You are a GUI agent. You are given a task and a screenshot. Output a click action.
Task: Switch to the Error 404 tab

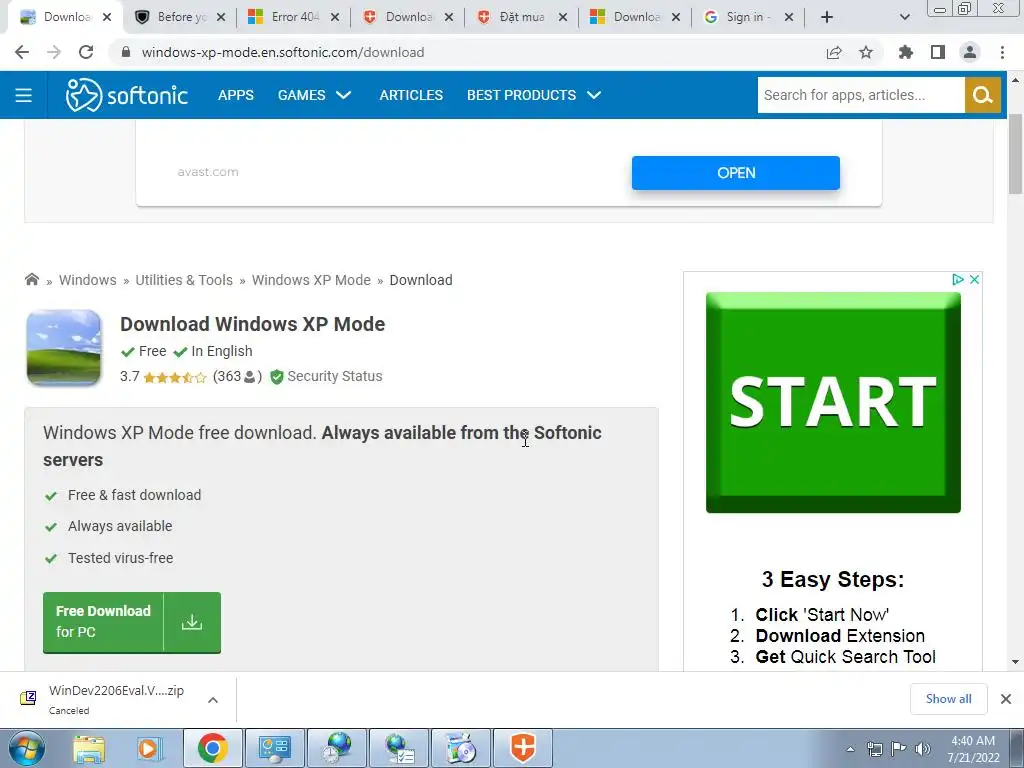coord(294,17)
